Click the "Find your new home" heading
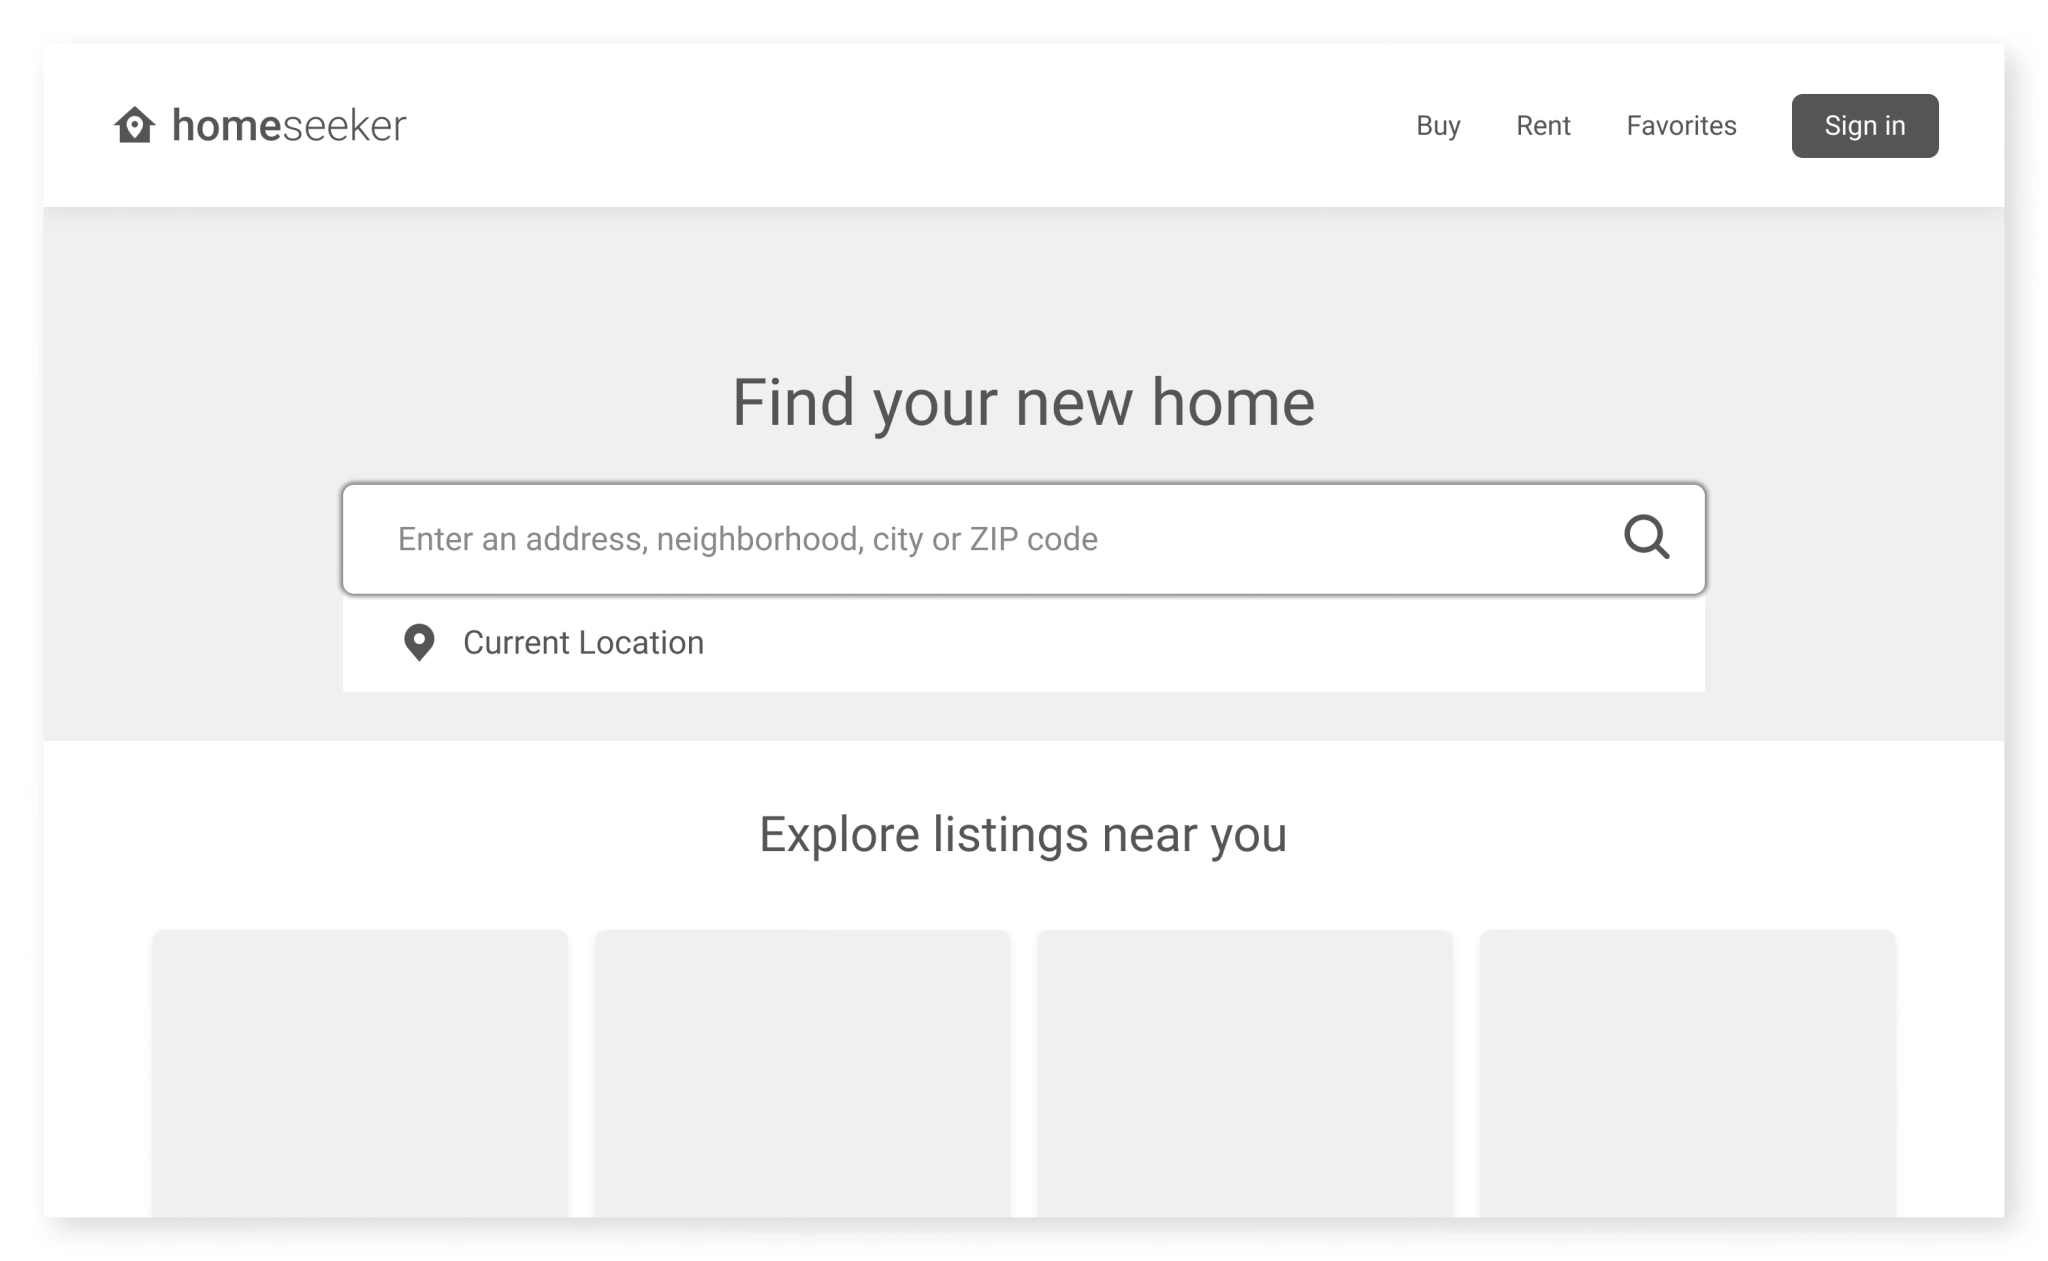 point(1023,402)
